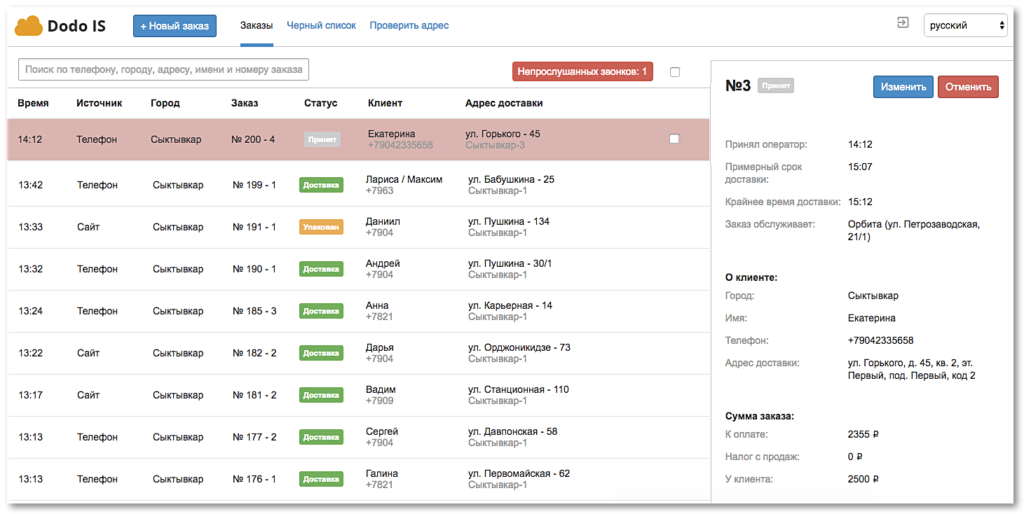This screenshot has width=1024, height=514.
Task: Click the logout arrow icon near language selector
Action: pos(903,23)
